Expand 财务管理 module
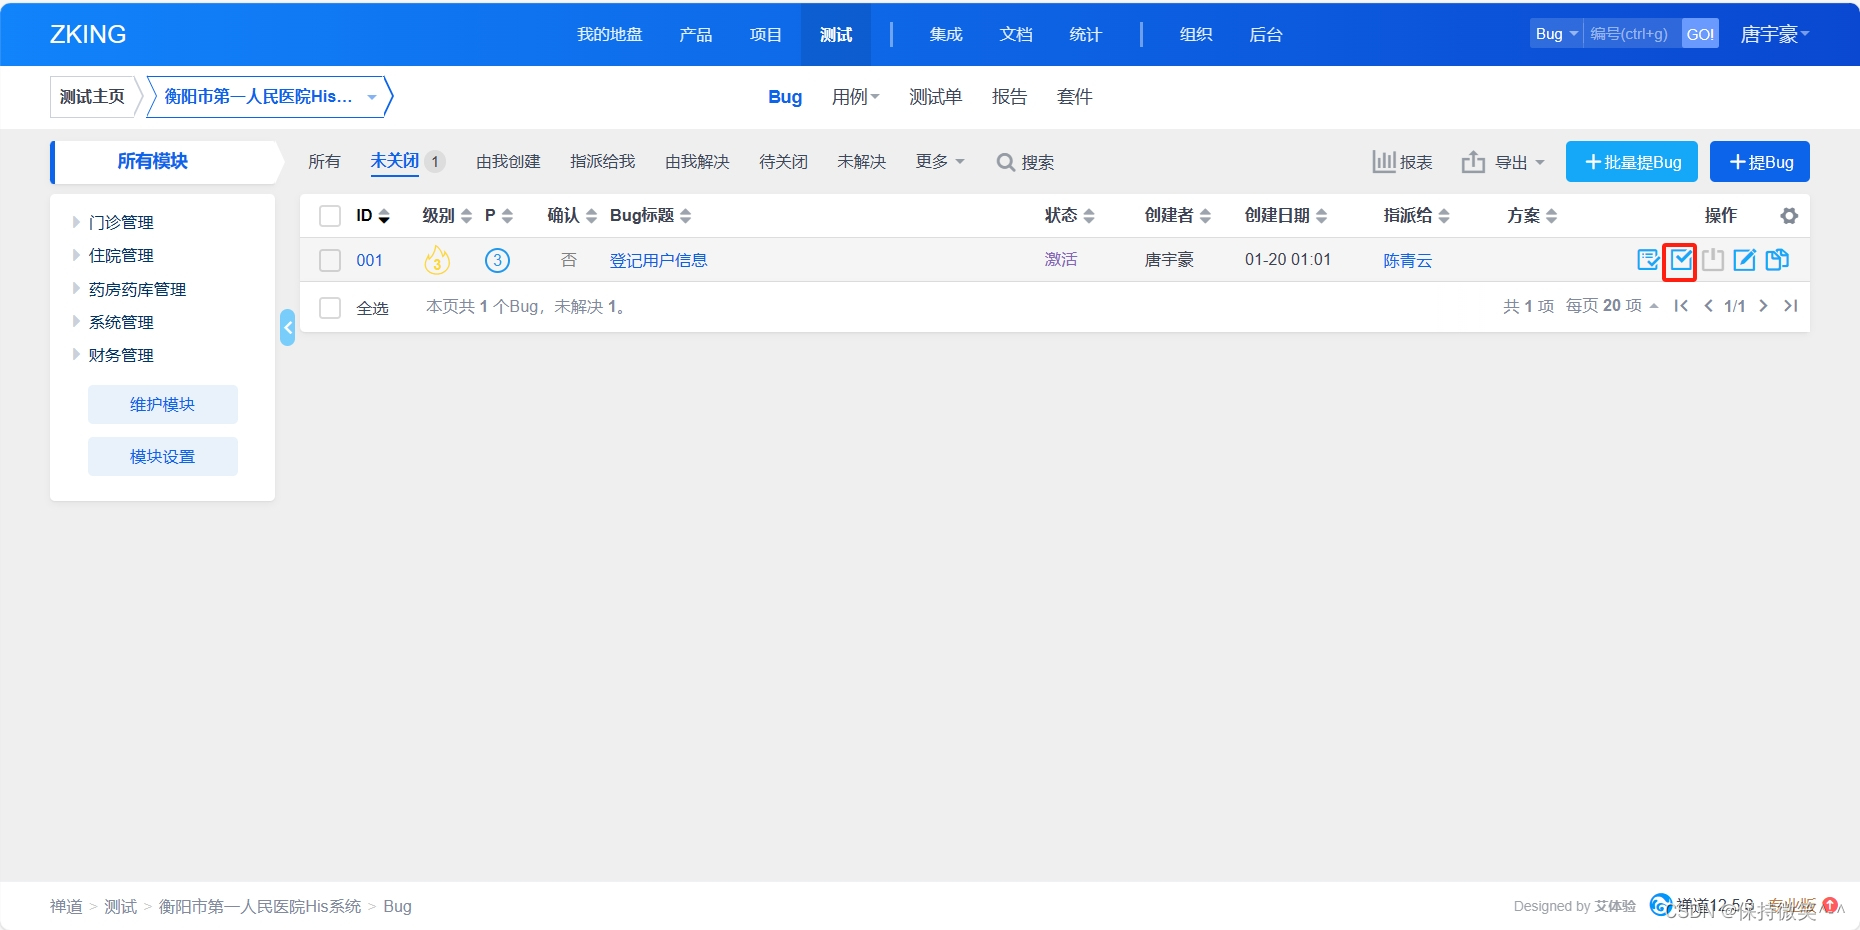 point(76,354)
